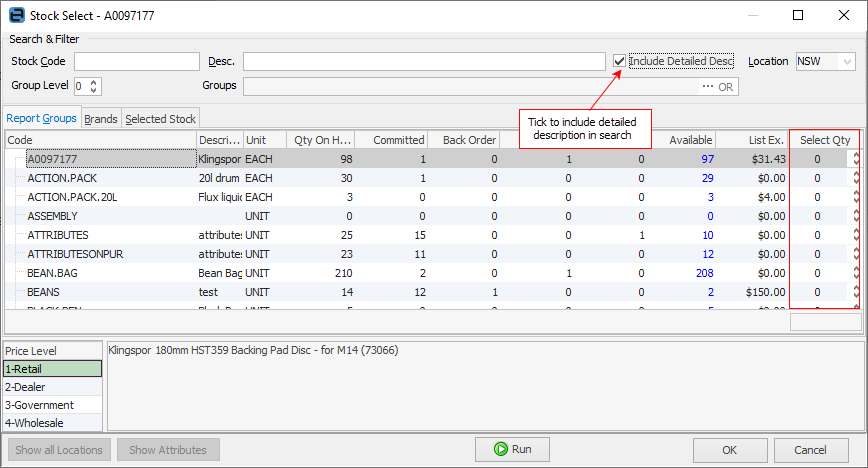Open the Selected Stock tab
868x468 pixels.
tap(160, 119)
